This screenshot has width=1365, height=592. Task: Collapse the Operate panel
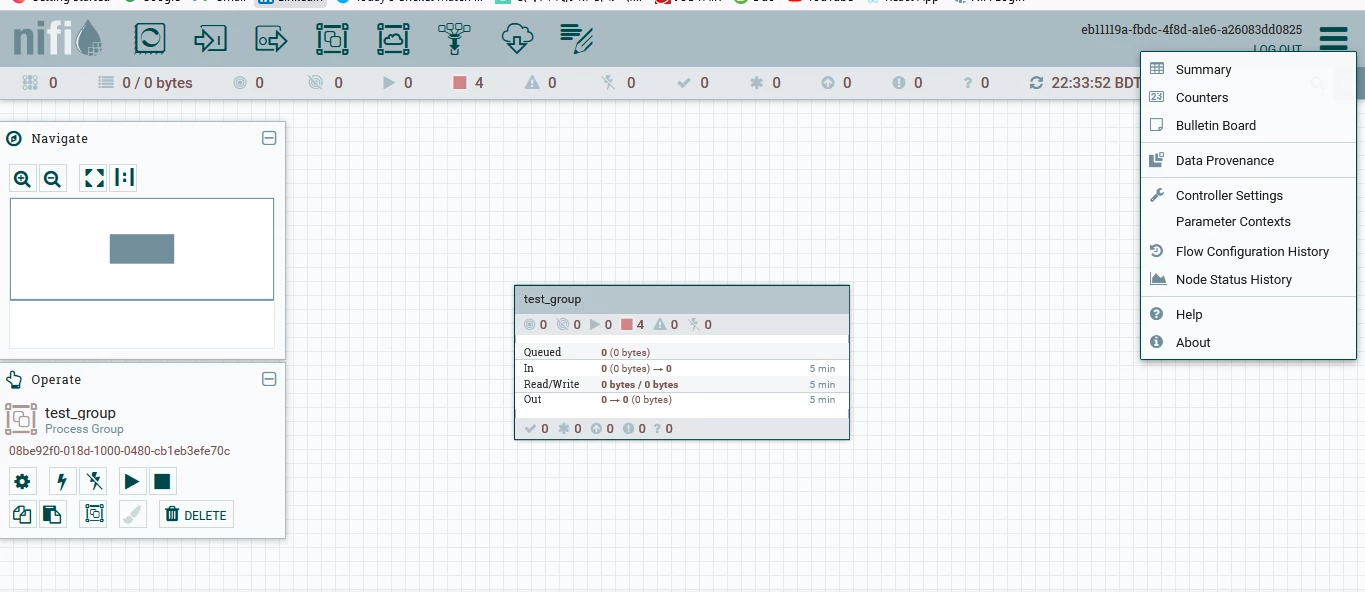tap(269, 379)
